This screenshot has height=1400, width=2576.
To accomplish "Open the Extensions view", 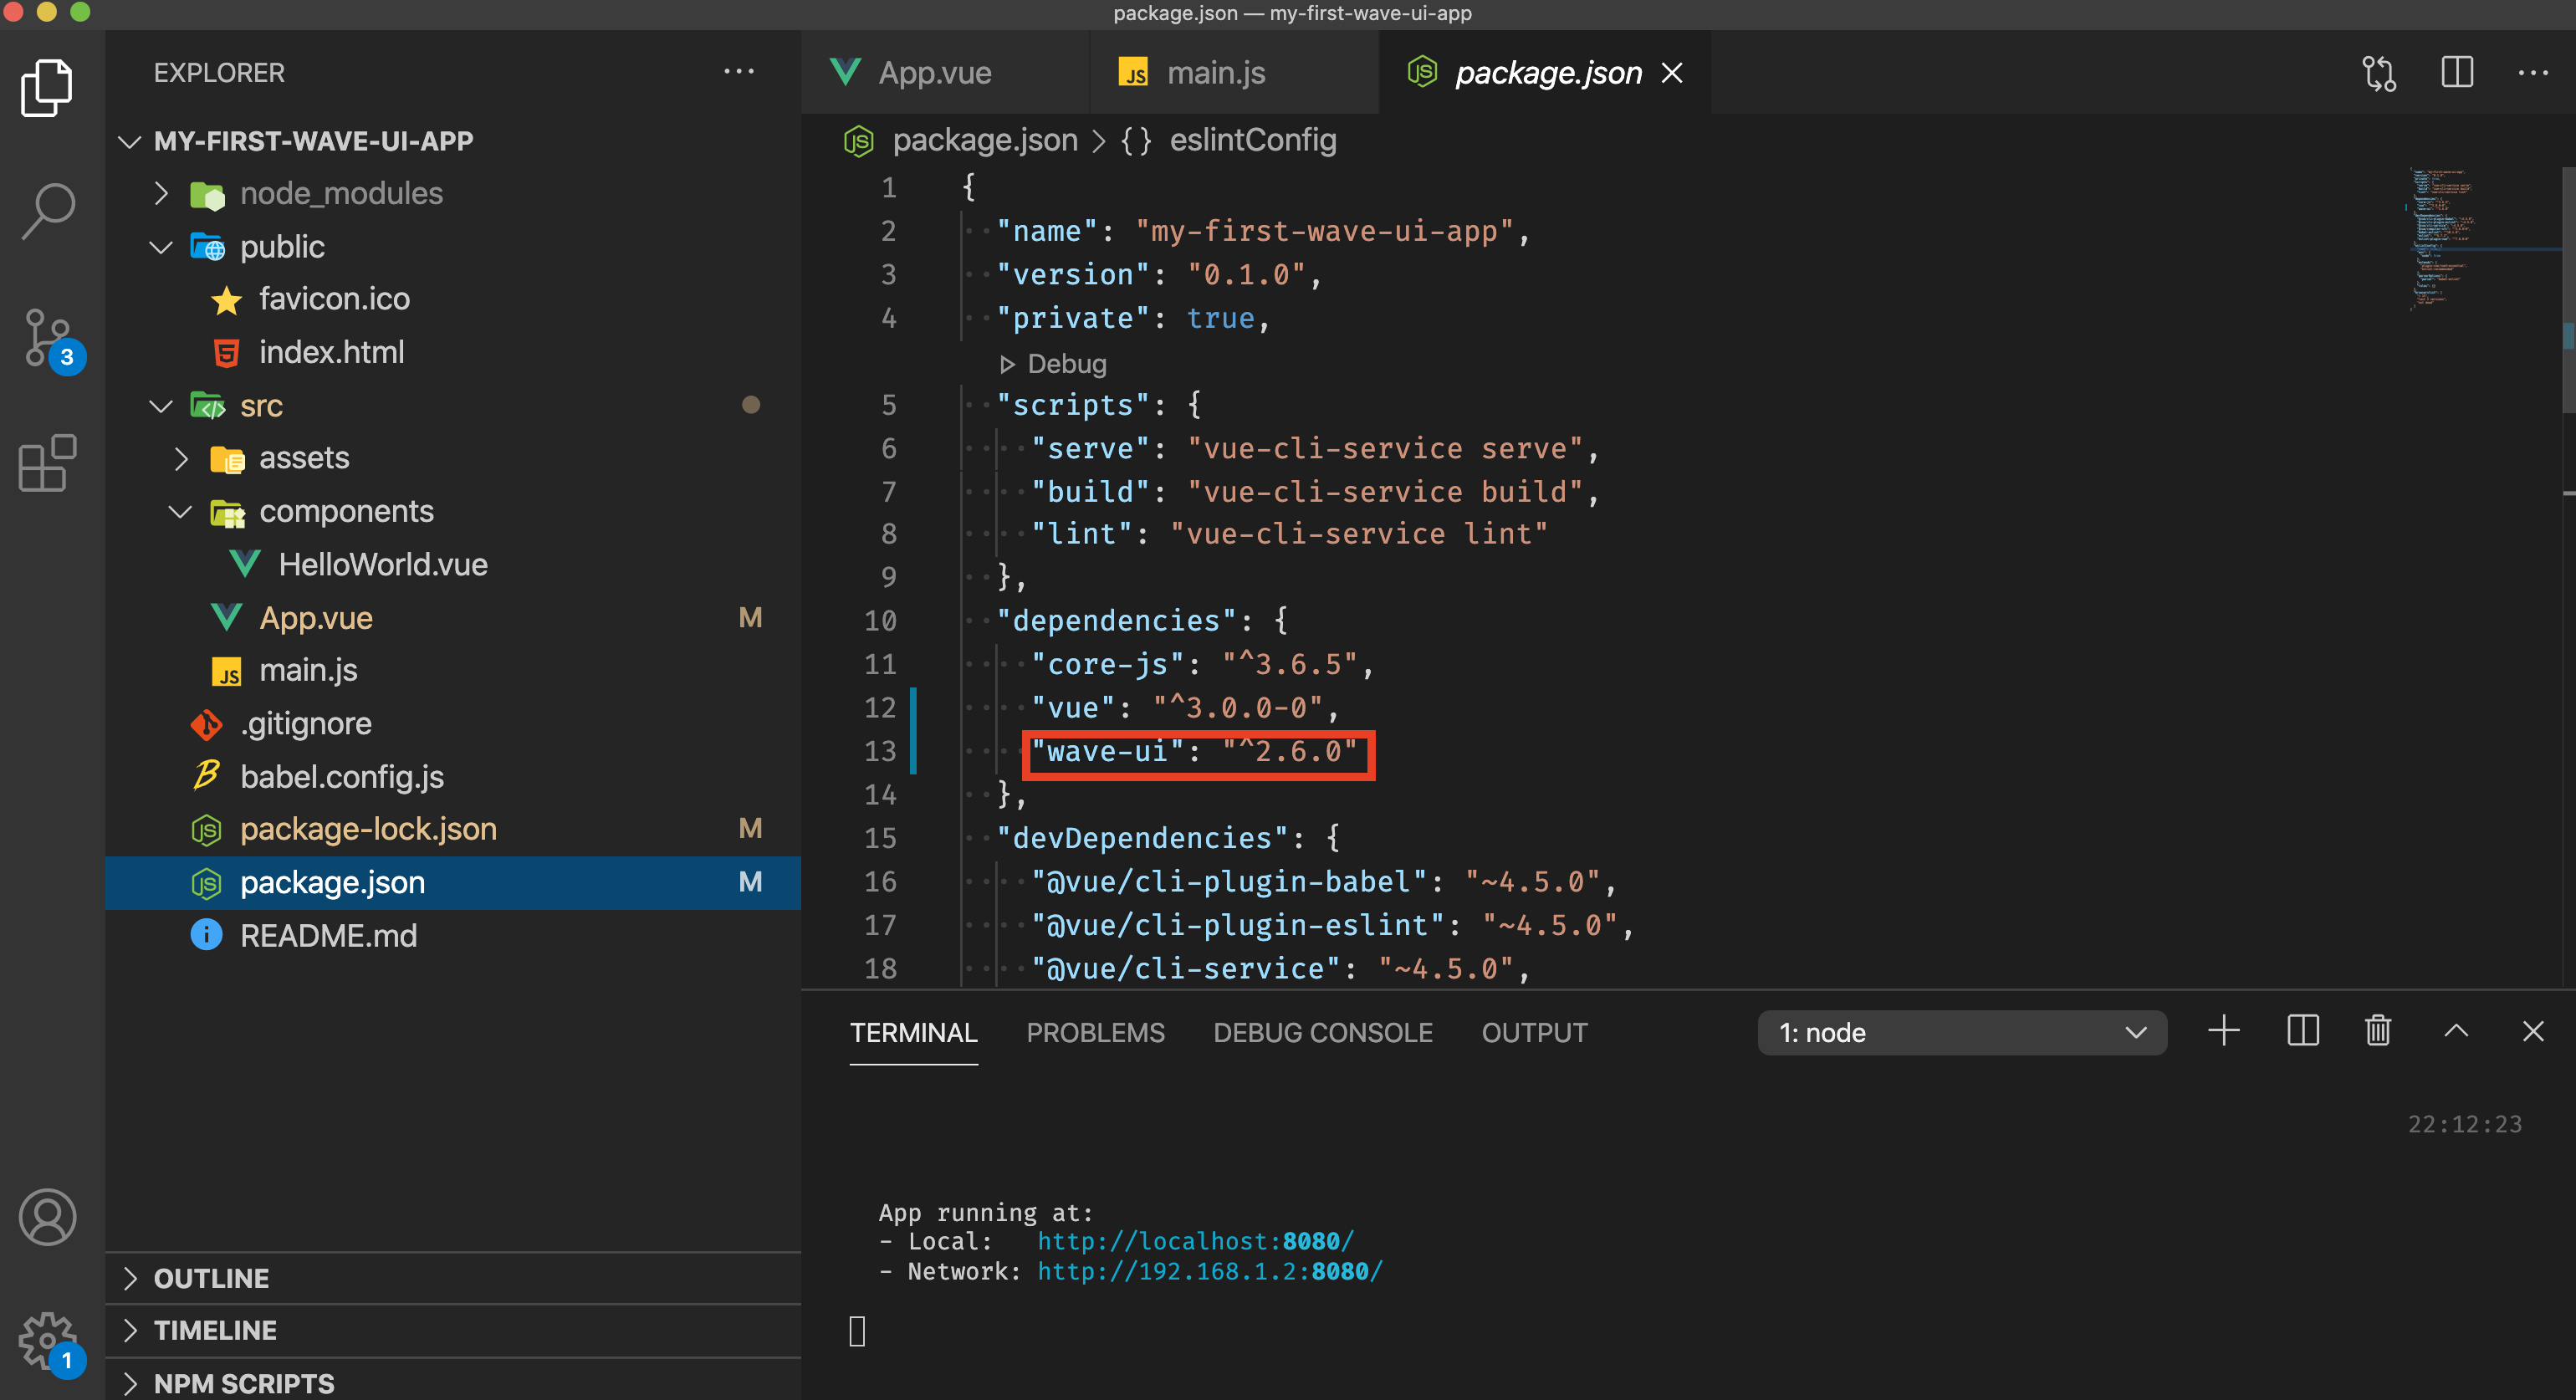I will pyautogui.click(x=47, y=463).
